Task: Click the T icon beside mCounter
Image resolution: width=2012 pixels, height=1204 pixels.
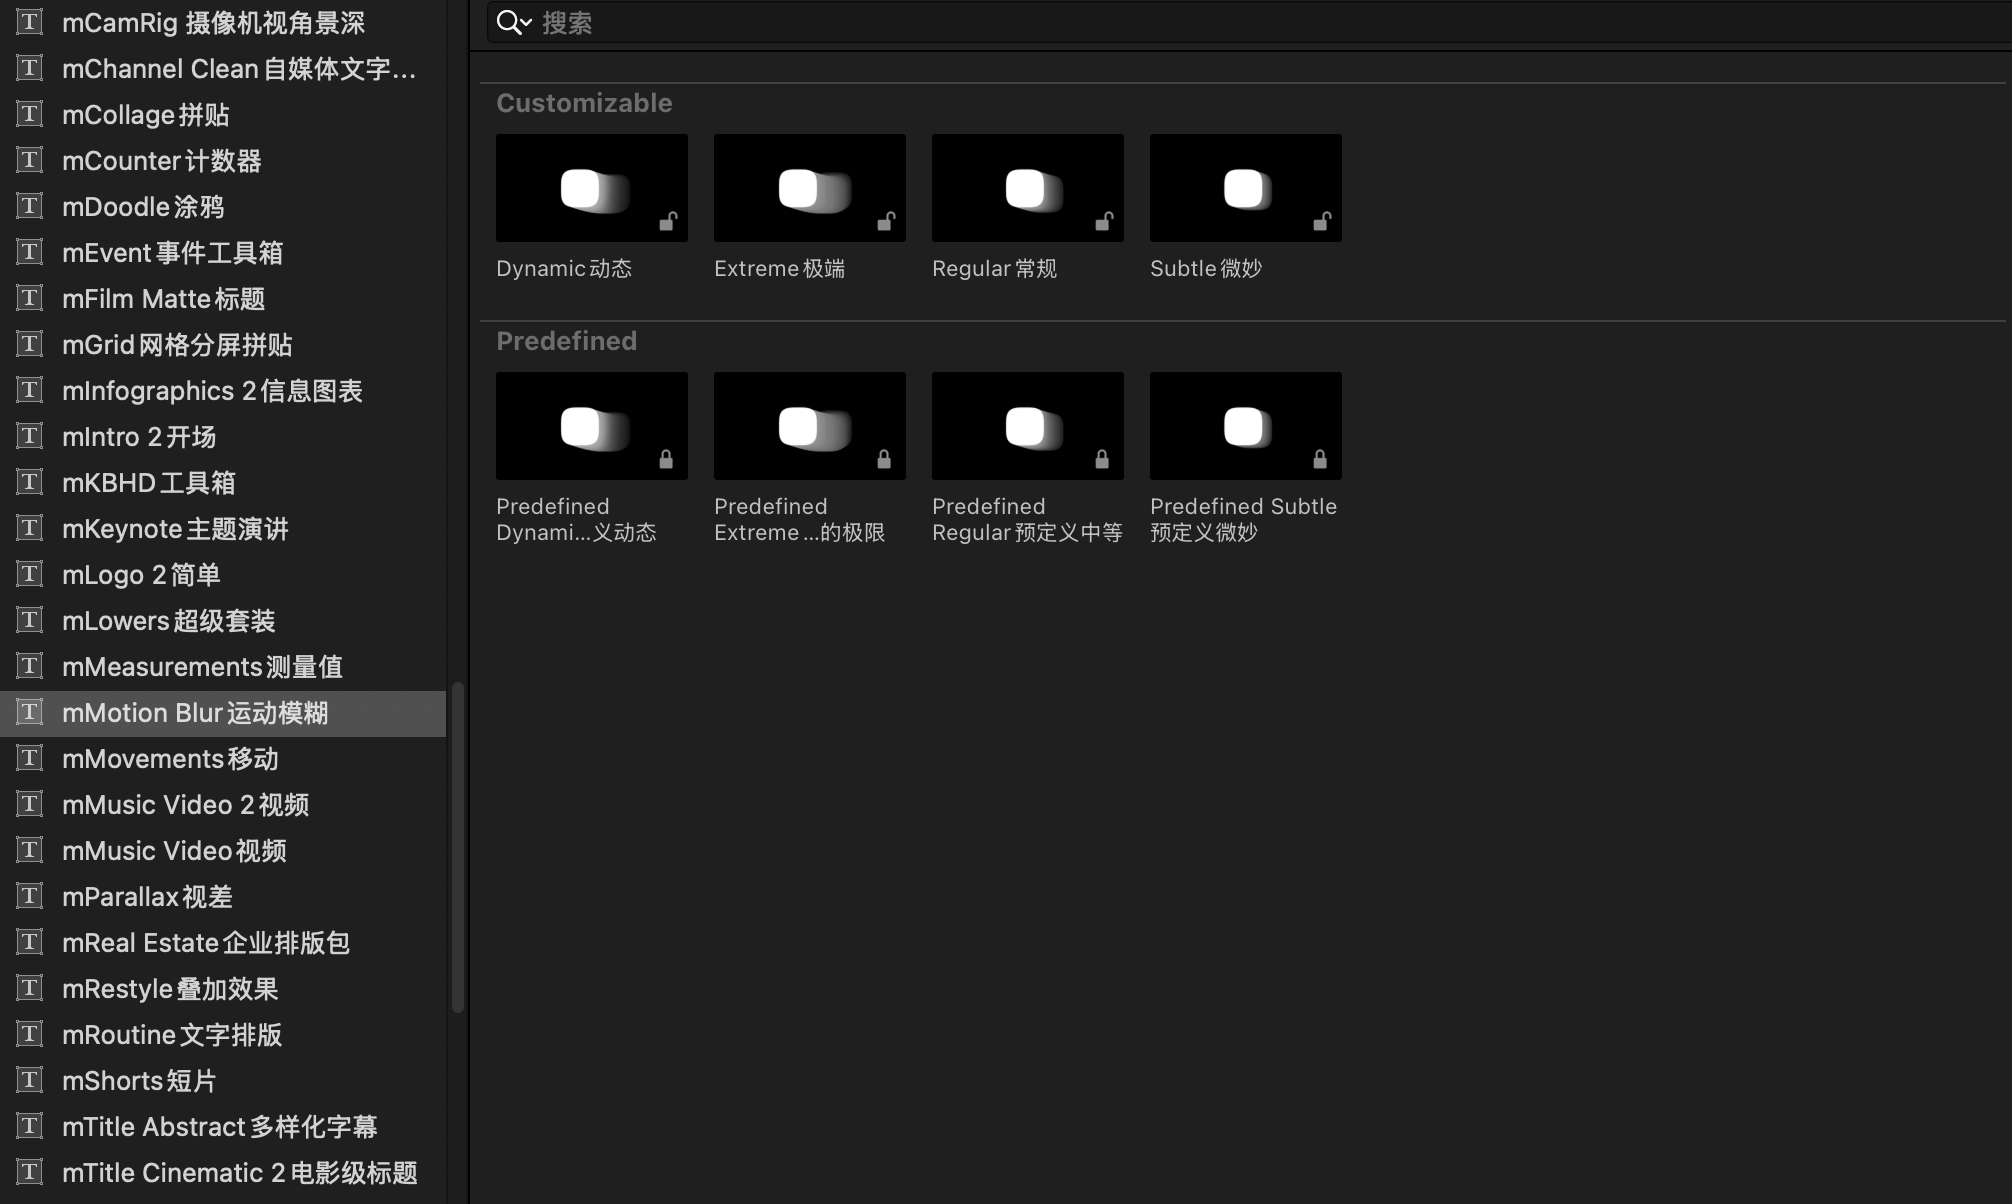Action: pos(30,160)
